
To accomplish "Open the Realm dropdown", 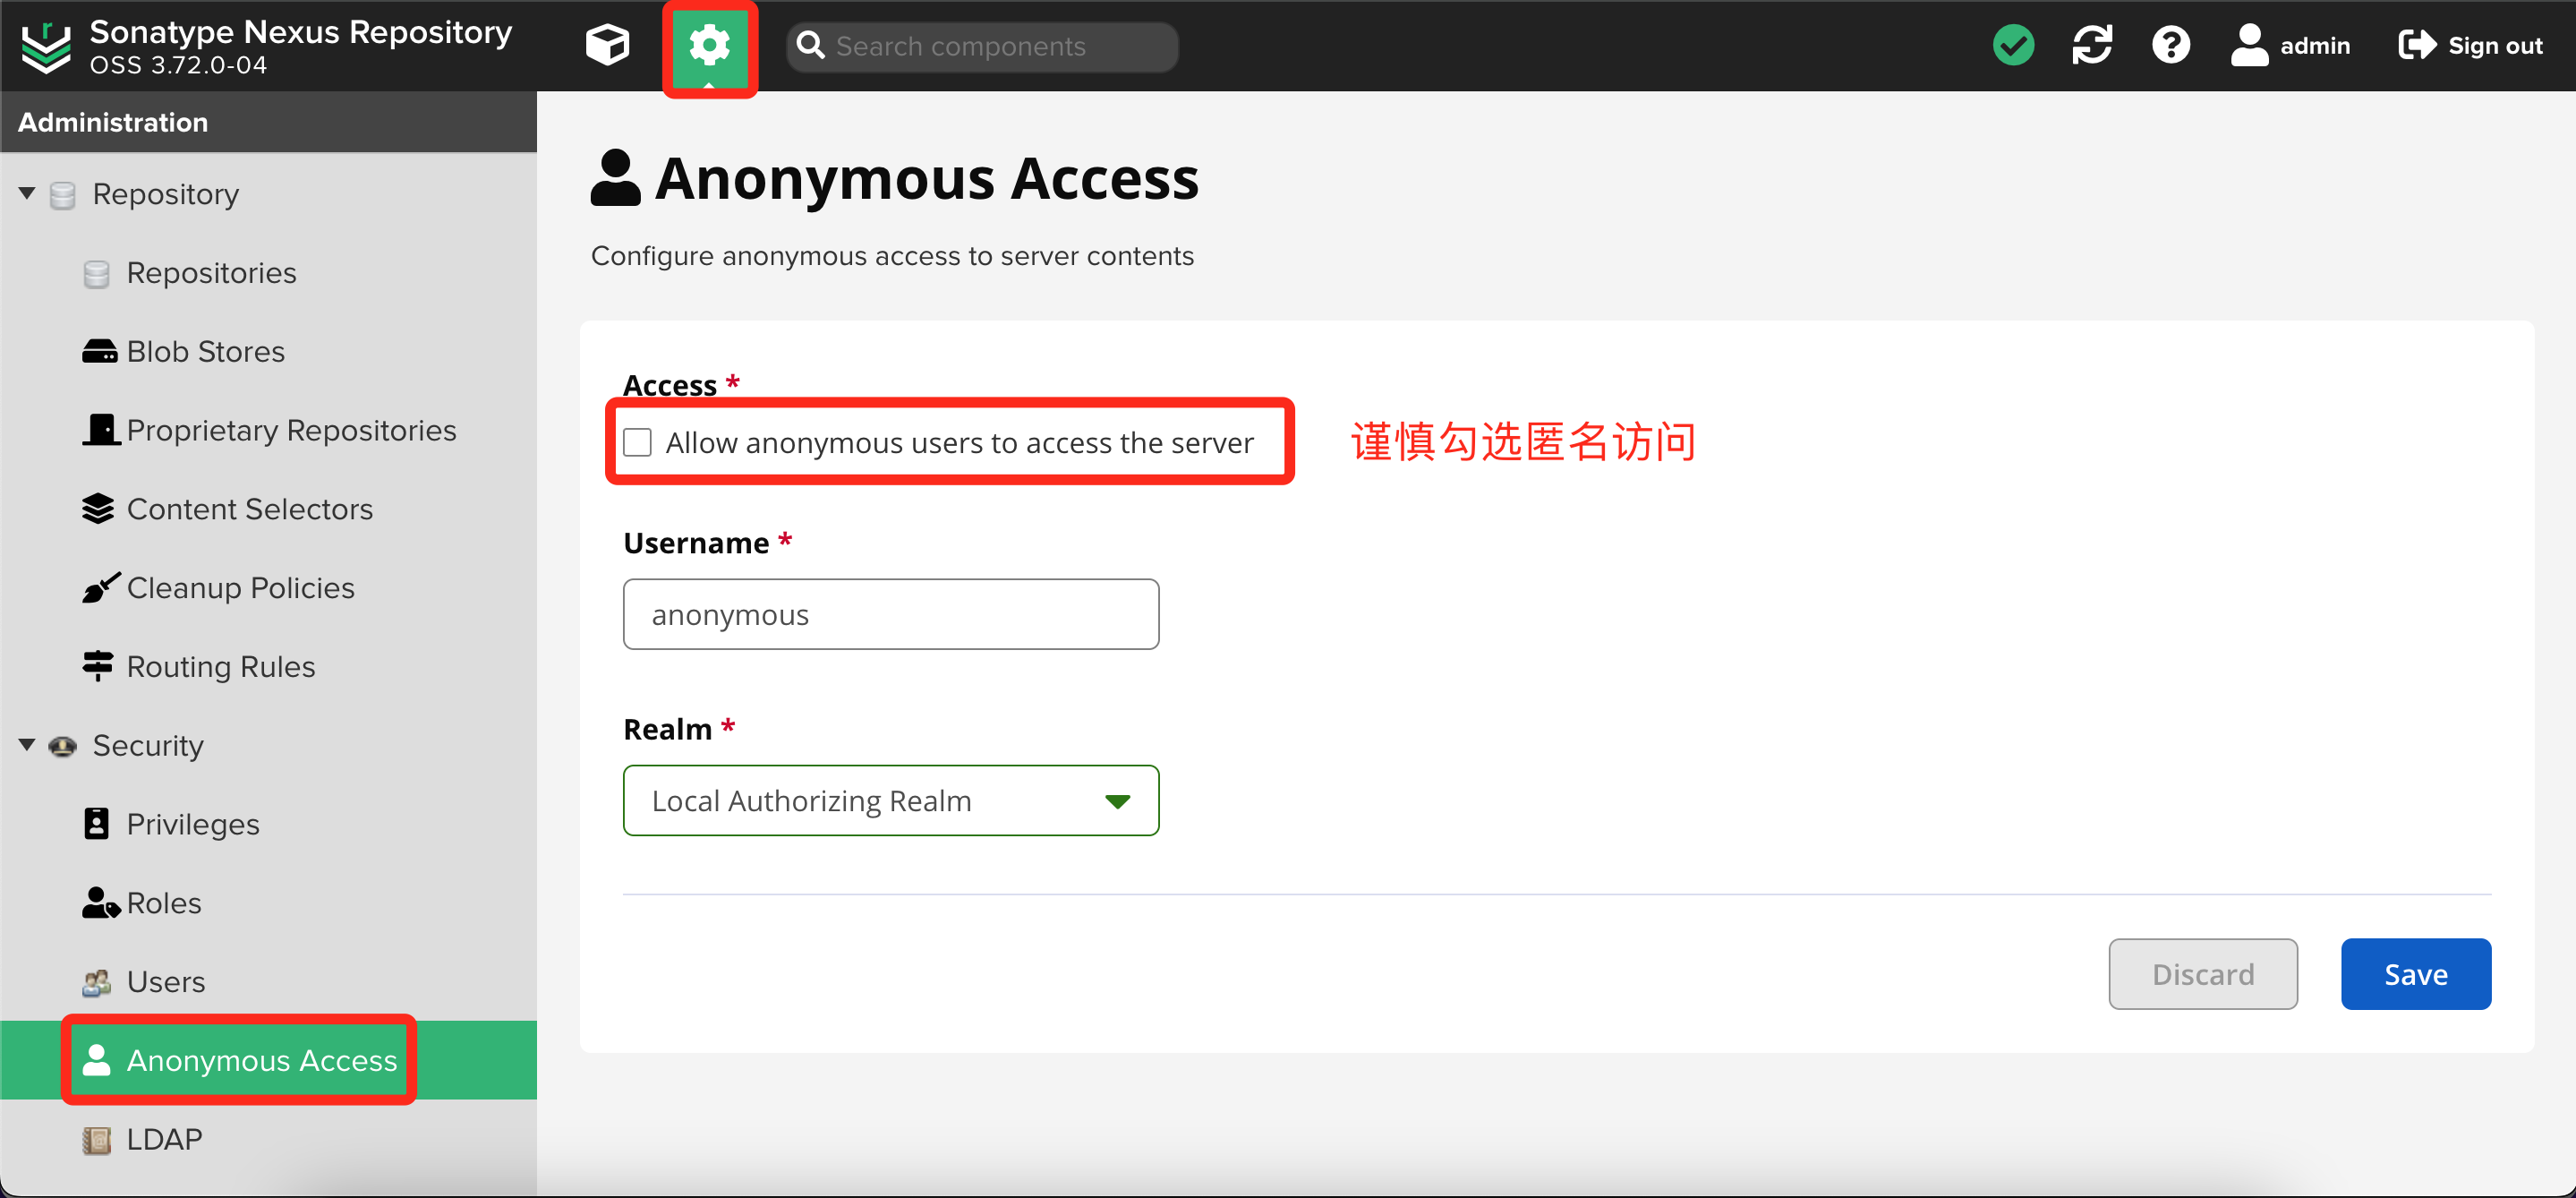I will click(890, 800).
